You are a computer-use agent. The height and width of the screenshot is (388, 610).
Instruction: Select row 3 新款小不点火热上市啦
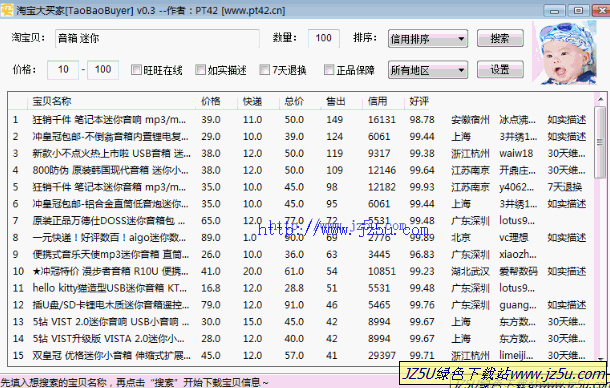[x=301, y=153]
